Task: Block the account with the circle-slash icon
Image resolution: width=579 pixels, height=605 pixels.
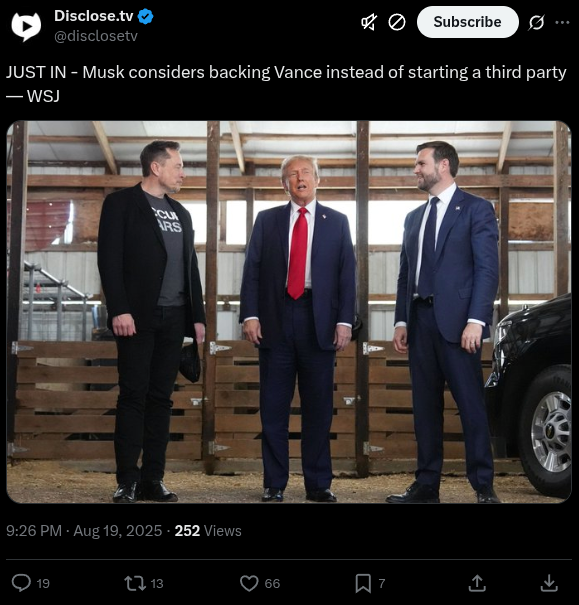Action: pos(397,22)
